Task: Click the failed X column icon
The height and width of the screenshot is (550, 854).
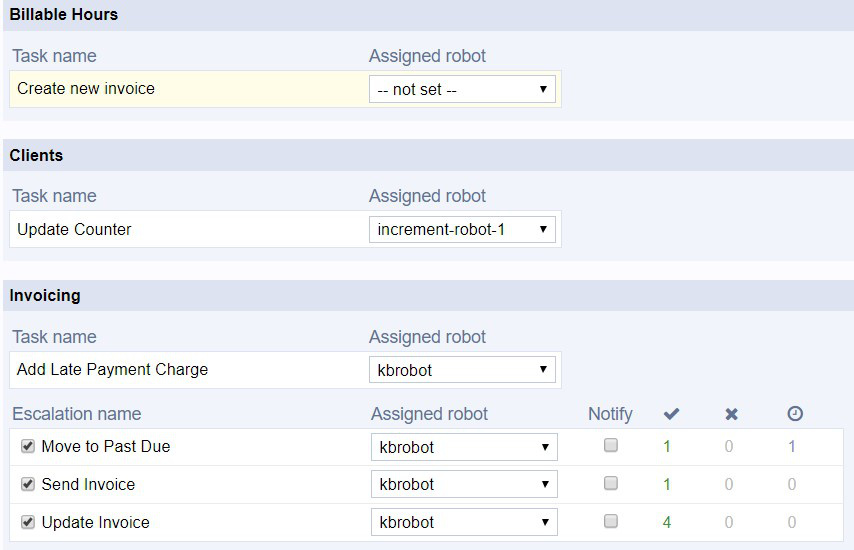Action: (731, 414)
